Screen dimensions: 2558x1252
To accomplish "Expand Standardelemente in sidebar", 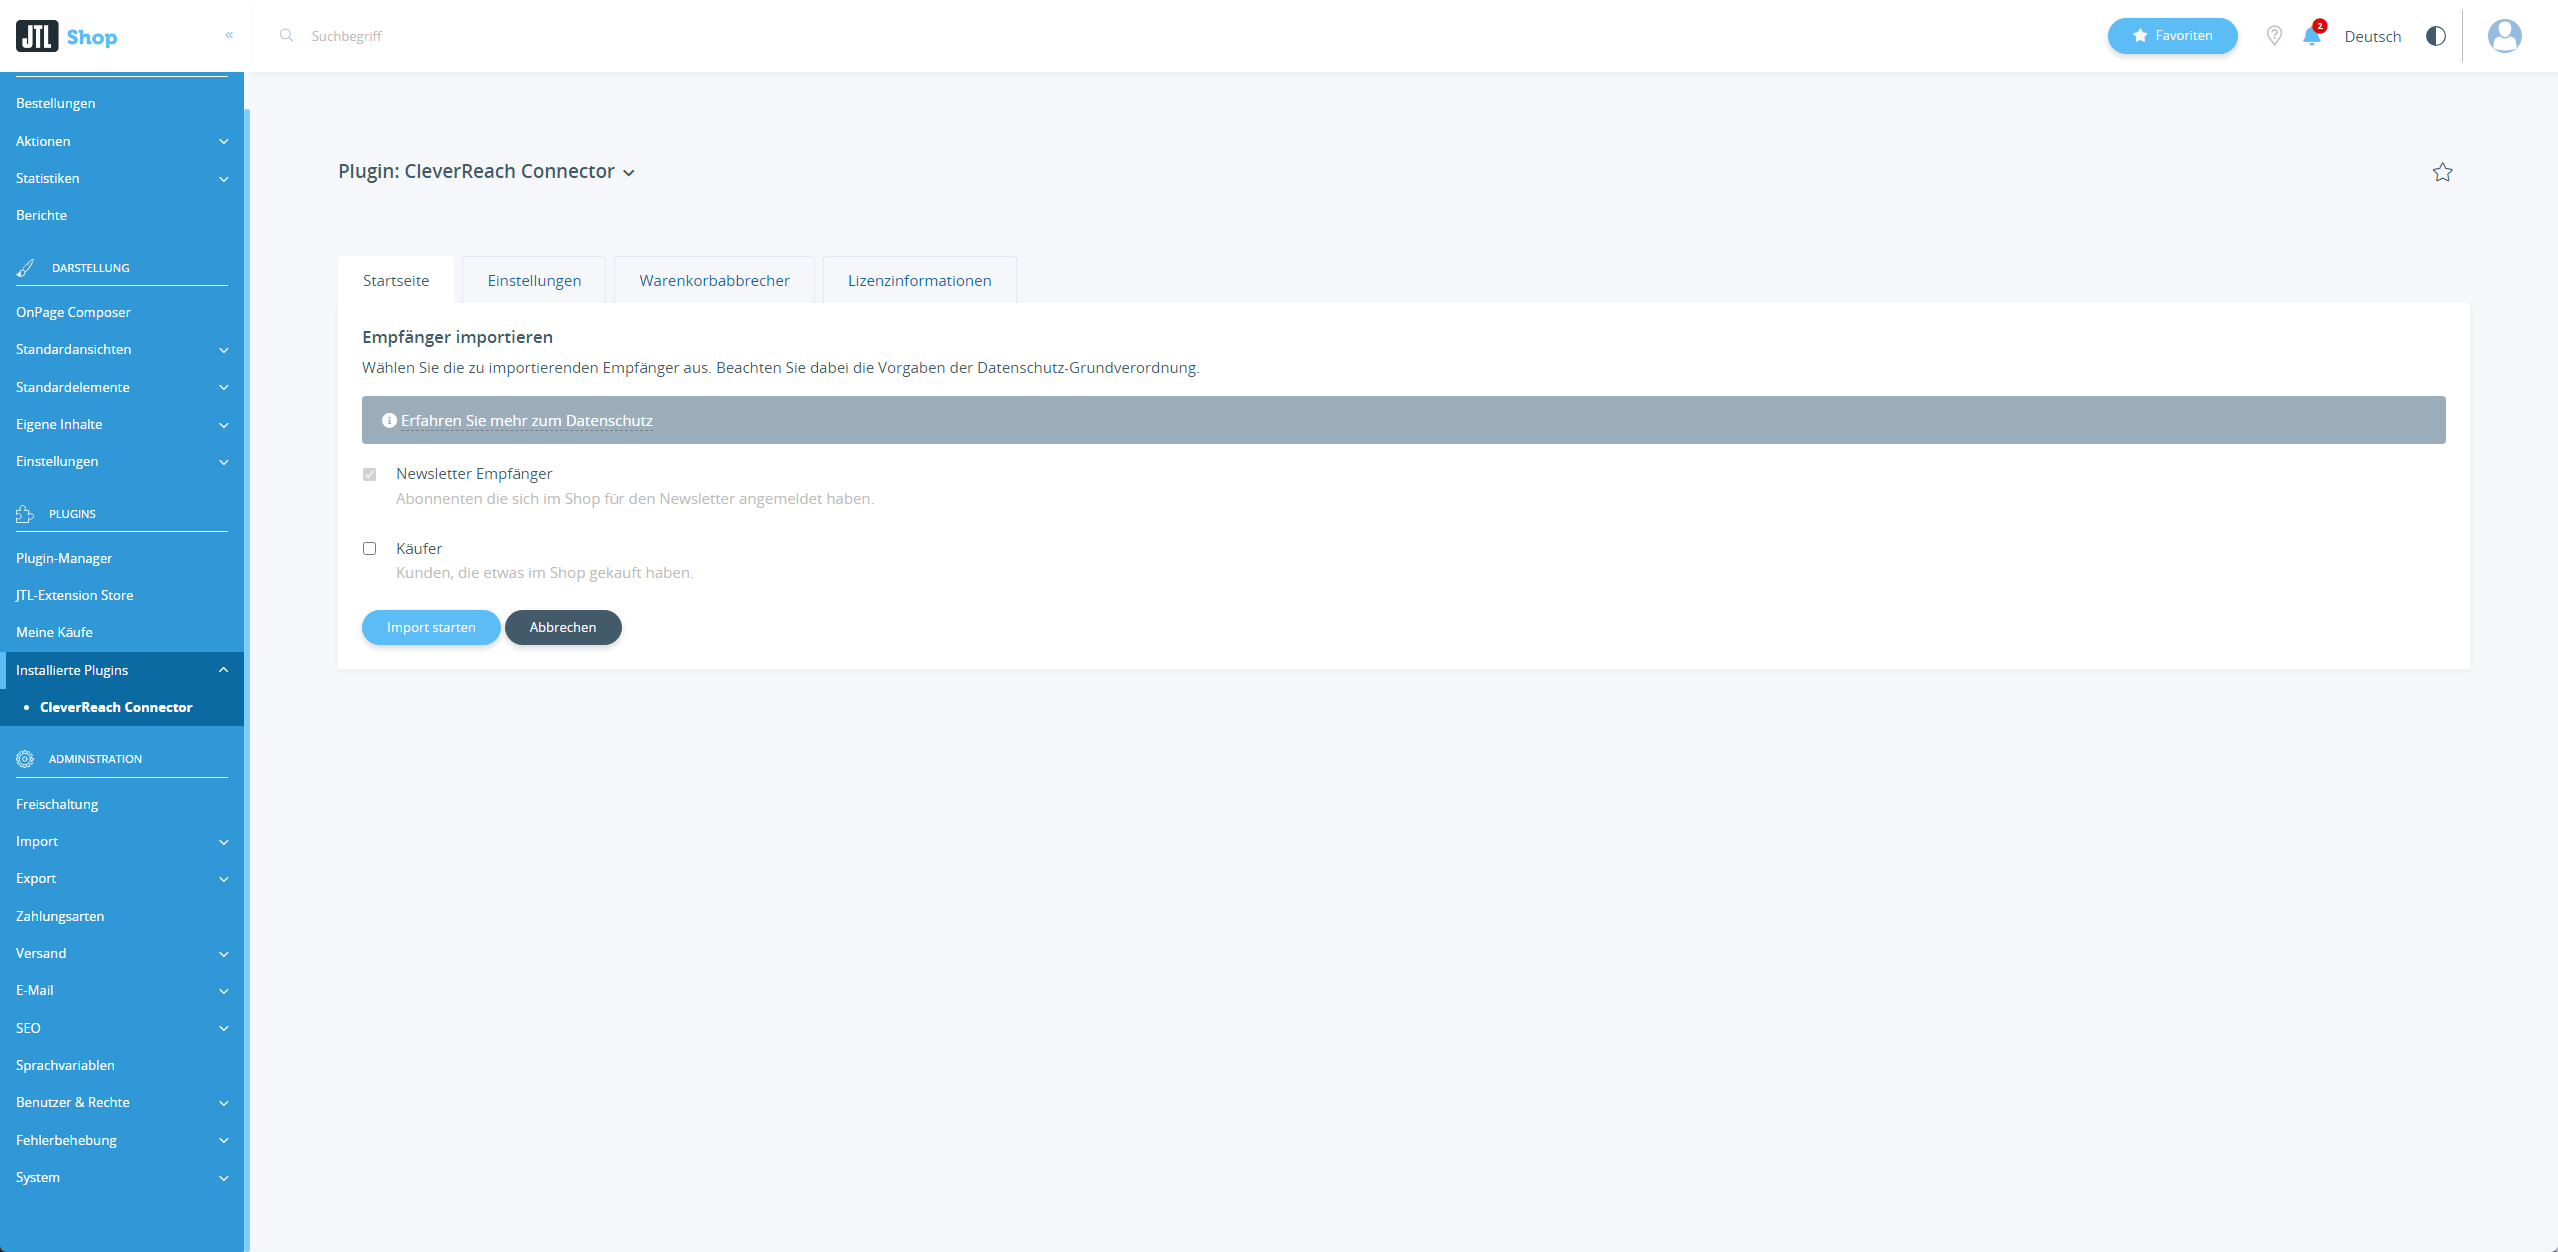I will 122,387.
